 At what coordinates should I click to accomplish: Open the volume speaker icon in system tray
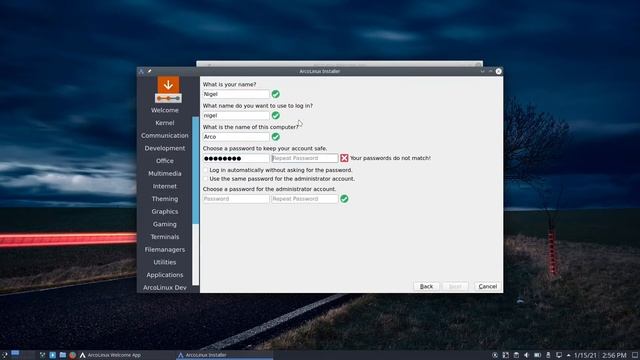pos(527,355)
